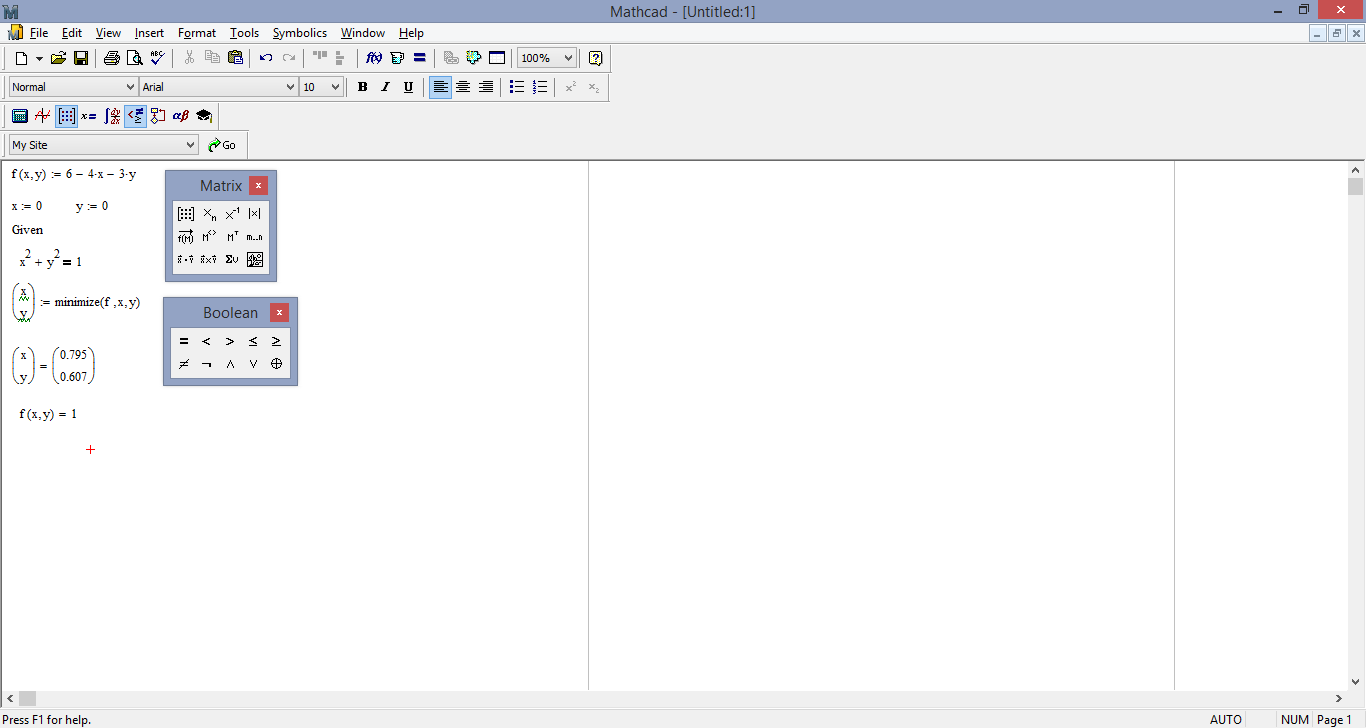
Task: Open the Arial font dropdown
Action: pyautogui.click(x=291, y=87)
